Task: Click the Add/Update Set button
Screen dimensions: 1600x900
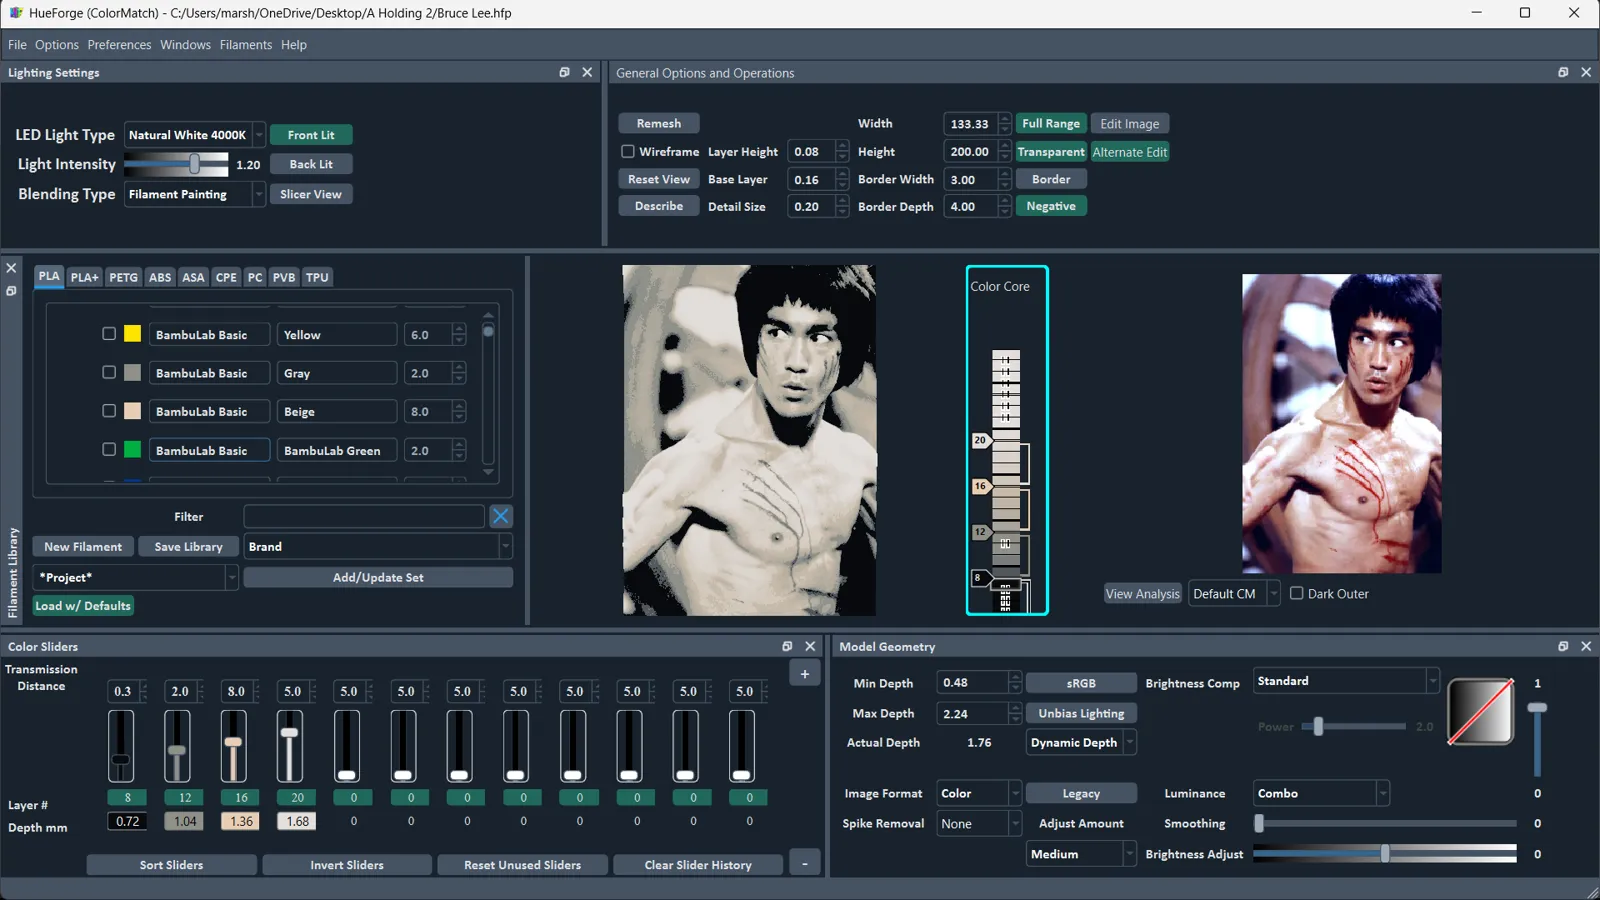Action: click(378, 577)
